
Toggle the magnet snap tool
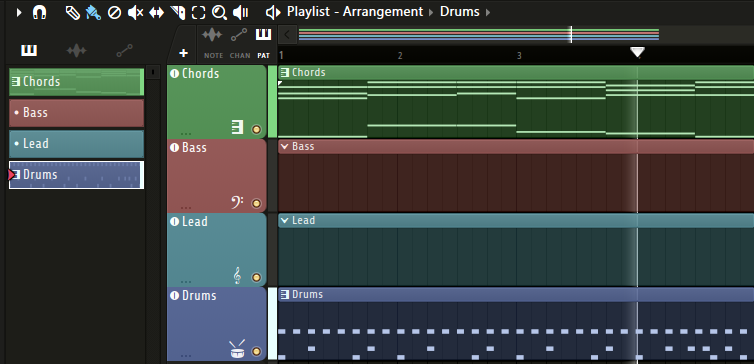(39, 13)
